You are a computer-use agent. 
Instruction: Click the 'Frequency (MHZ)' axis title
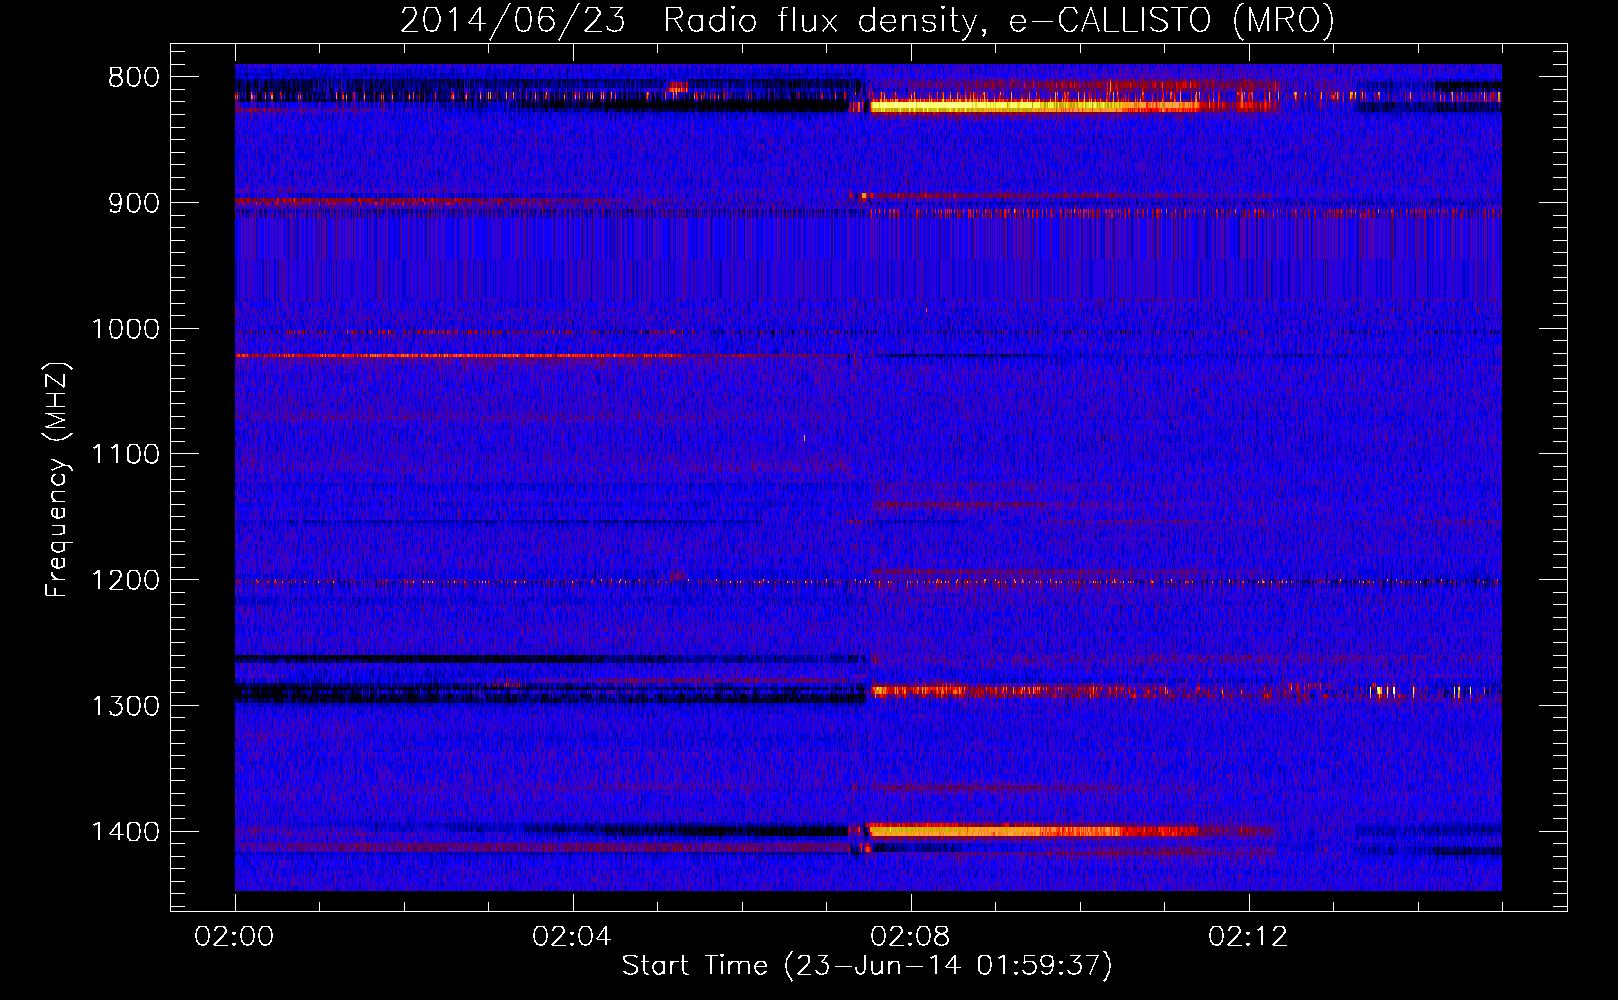57,479
